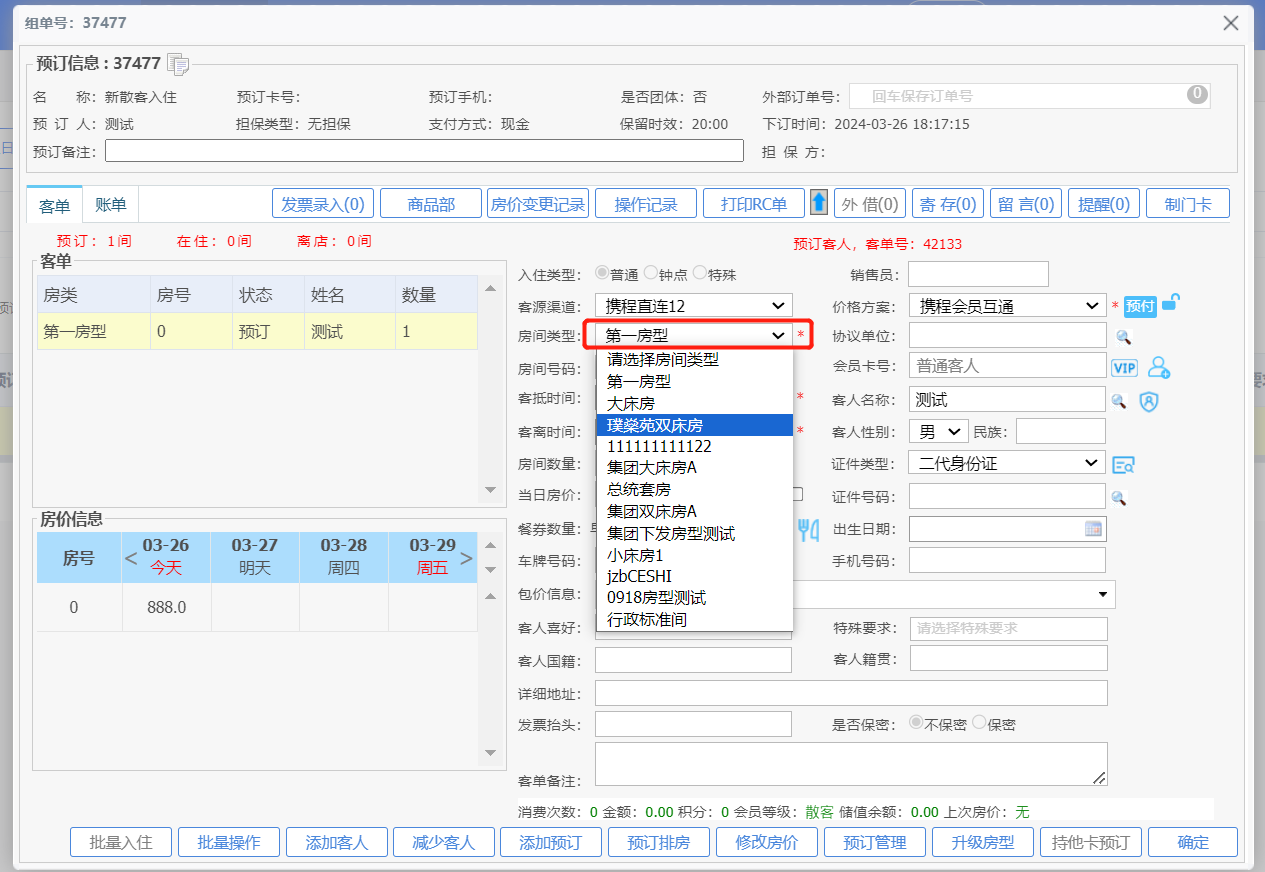1265x872 pixels.
Task: Click the 0 badge in 外部订单号 field
Action: click(x=1197, y=94)
